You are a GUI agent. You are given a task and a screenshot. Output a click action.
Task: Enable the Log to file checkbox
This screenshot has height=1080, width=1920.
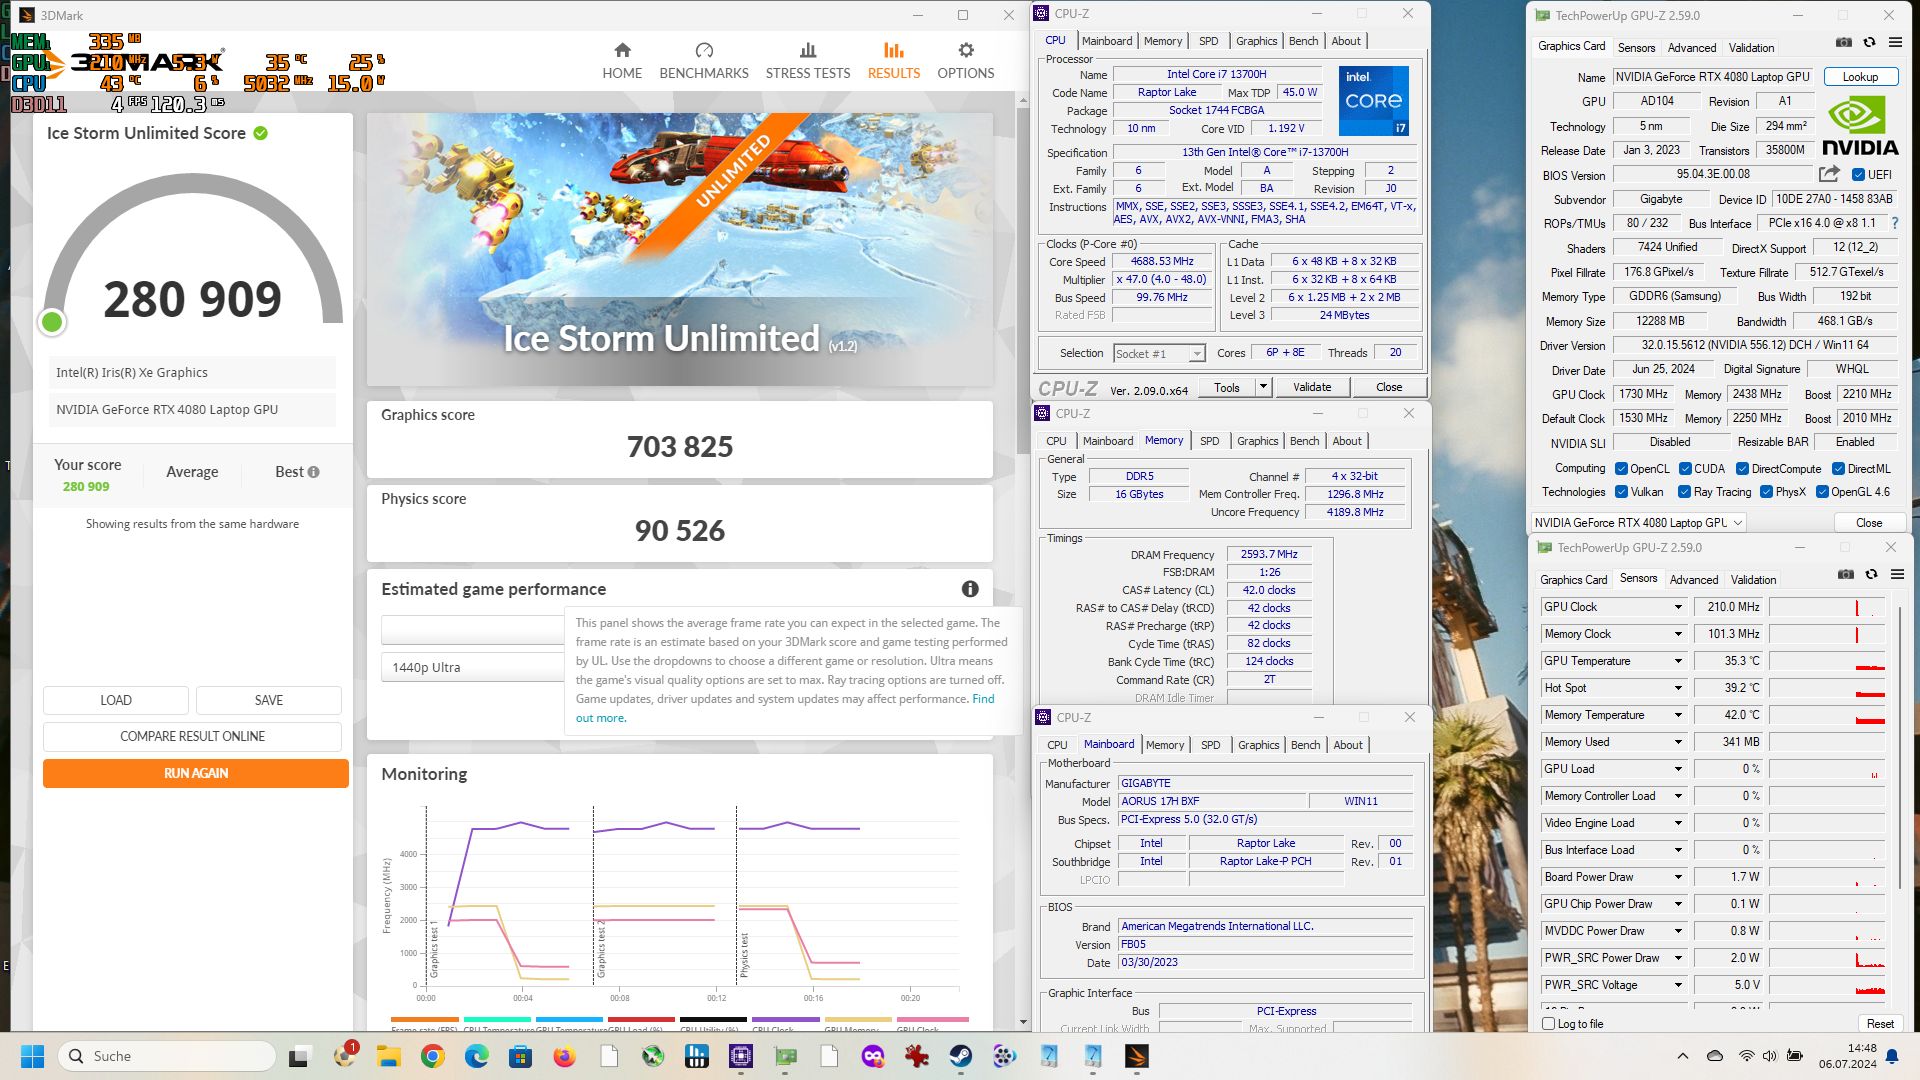tap(1549, 1024)
